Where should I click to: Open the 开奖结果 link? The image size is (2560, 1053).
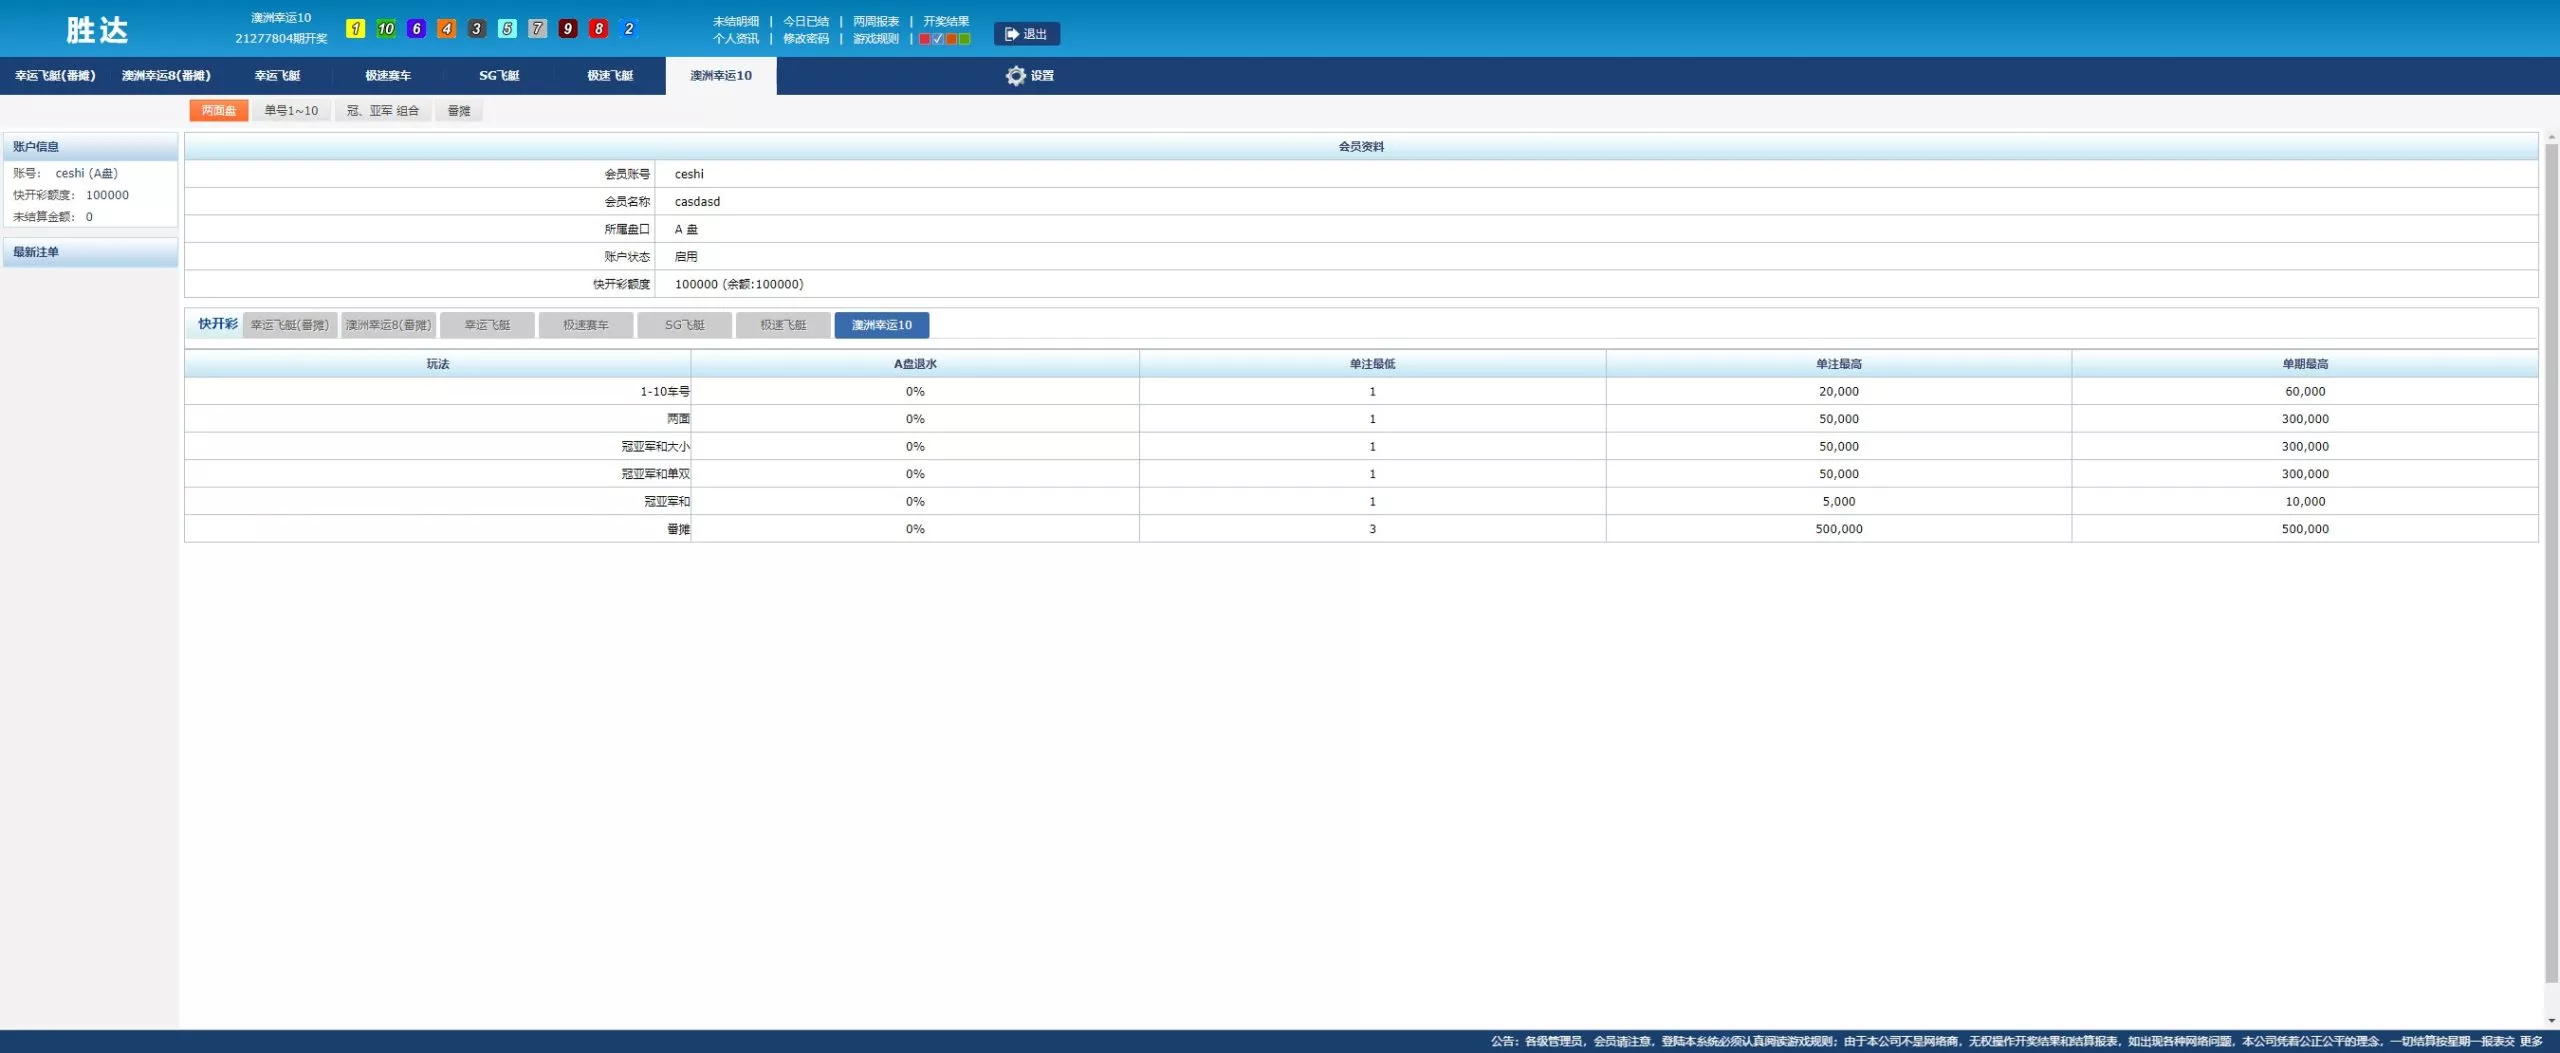pyautogui.click(x=945, y=21)
